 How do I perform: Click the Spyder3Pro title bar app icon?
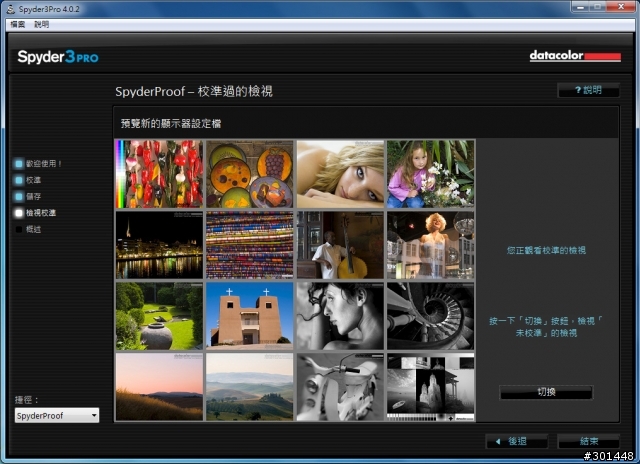11,9
